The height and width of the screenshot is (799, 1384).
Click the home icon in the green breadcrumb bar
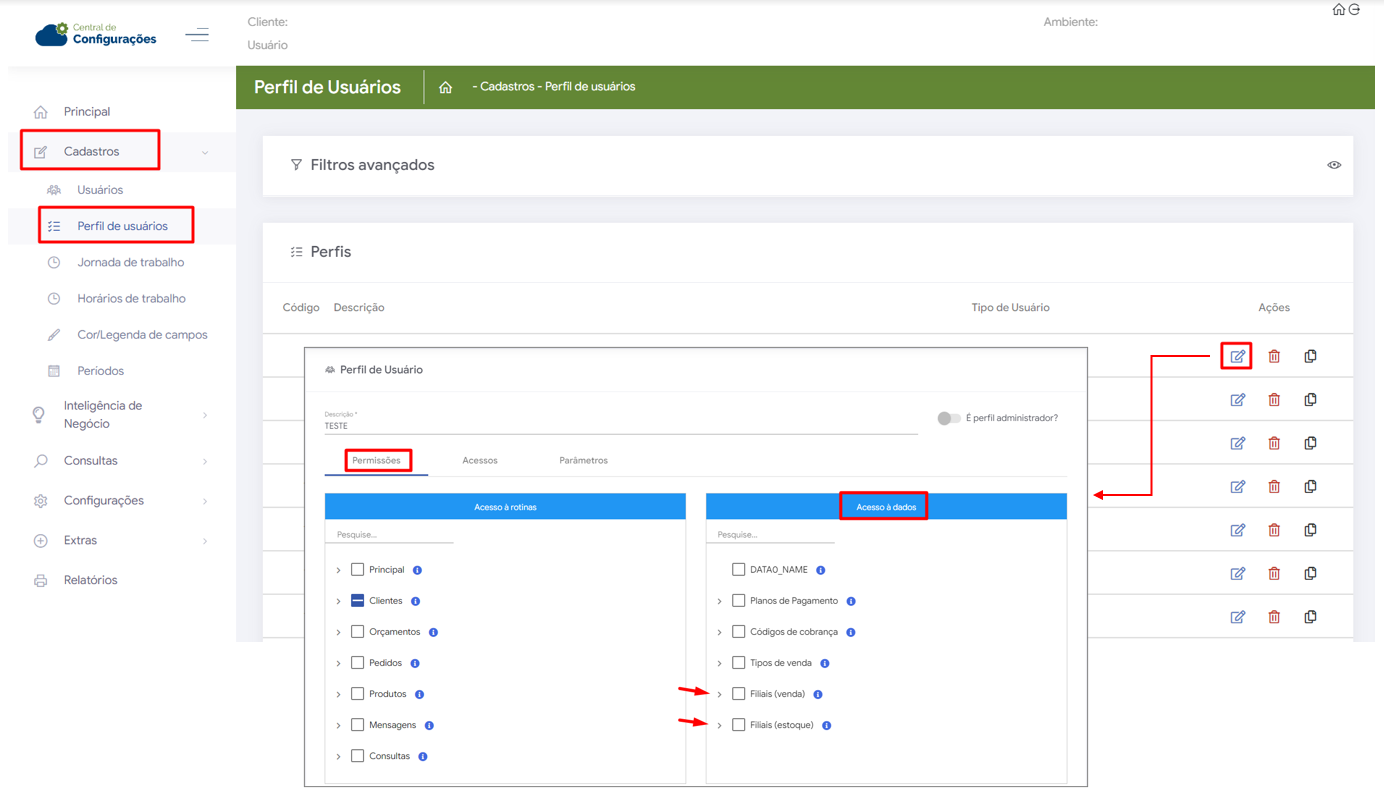point(446,87)
